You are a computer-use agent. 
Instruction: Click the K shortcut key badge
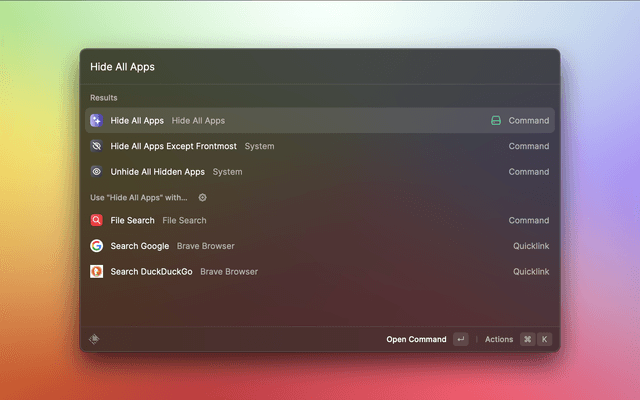click(x=545, y=339)
